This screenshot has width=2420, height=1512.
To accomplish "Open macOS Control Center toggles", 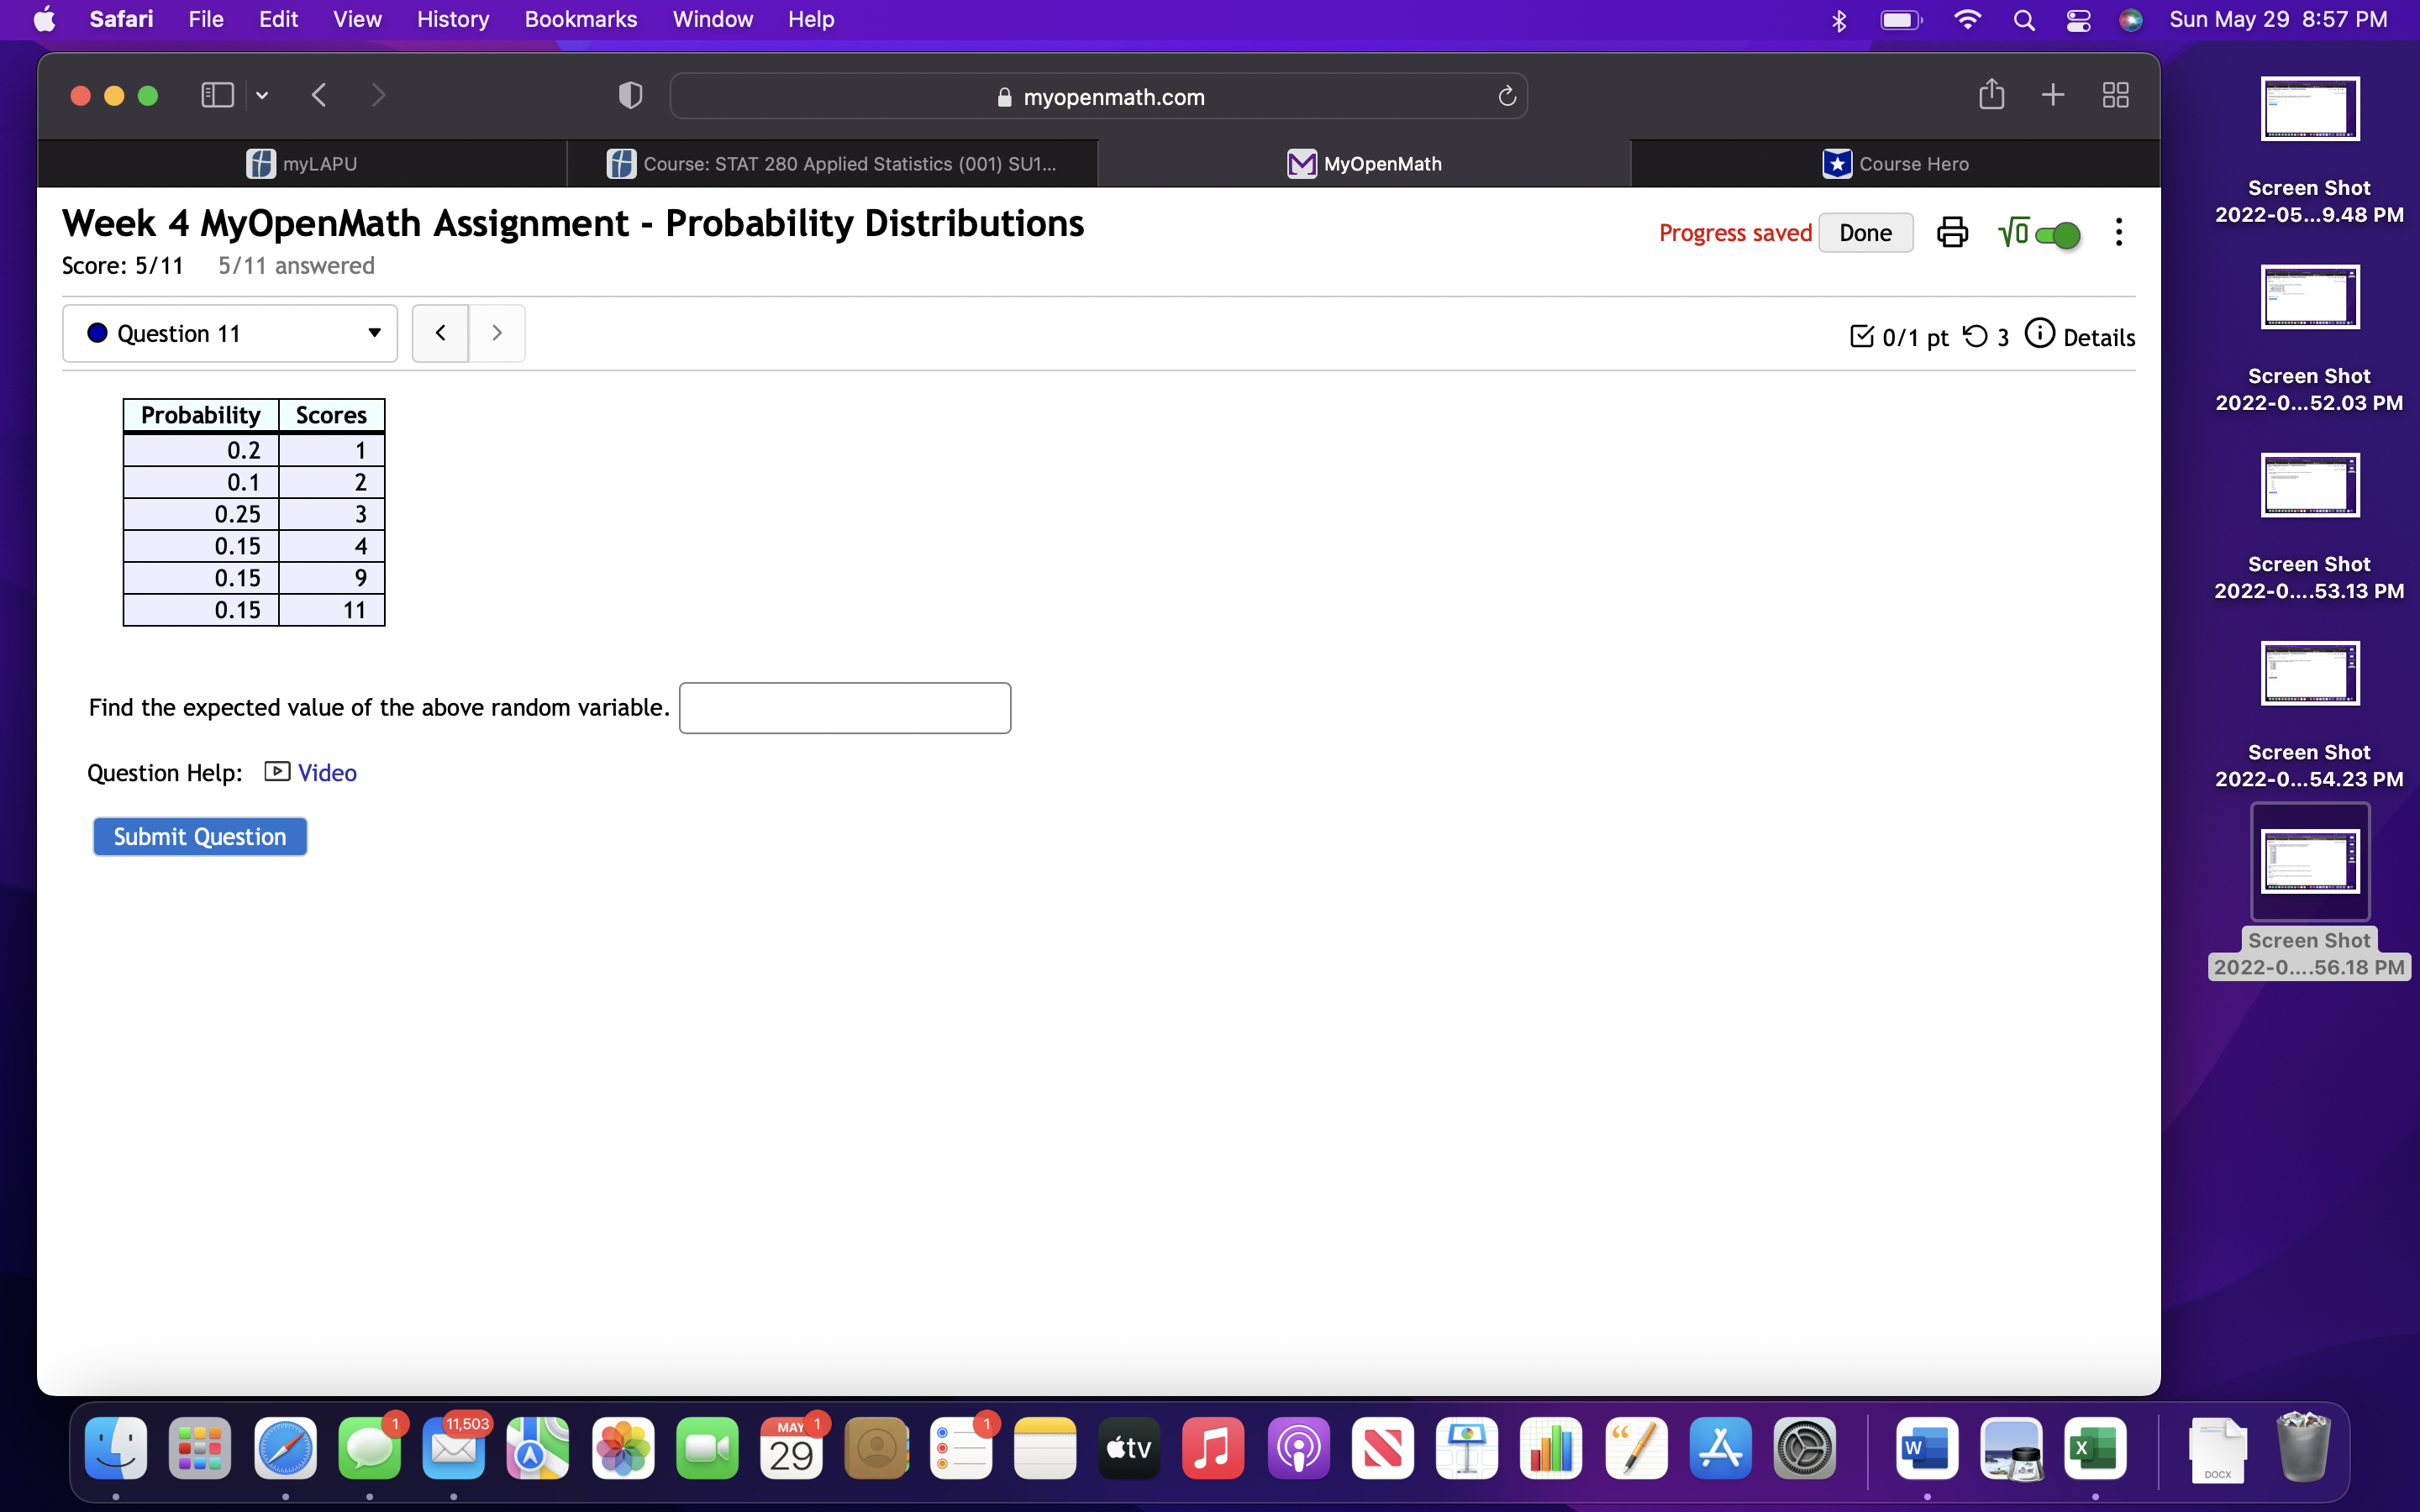I will coord(2078,20).
